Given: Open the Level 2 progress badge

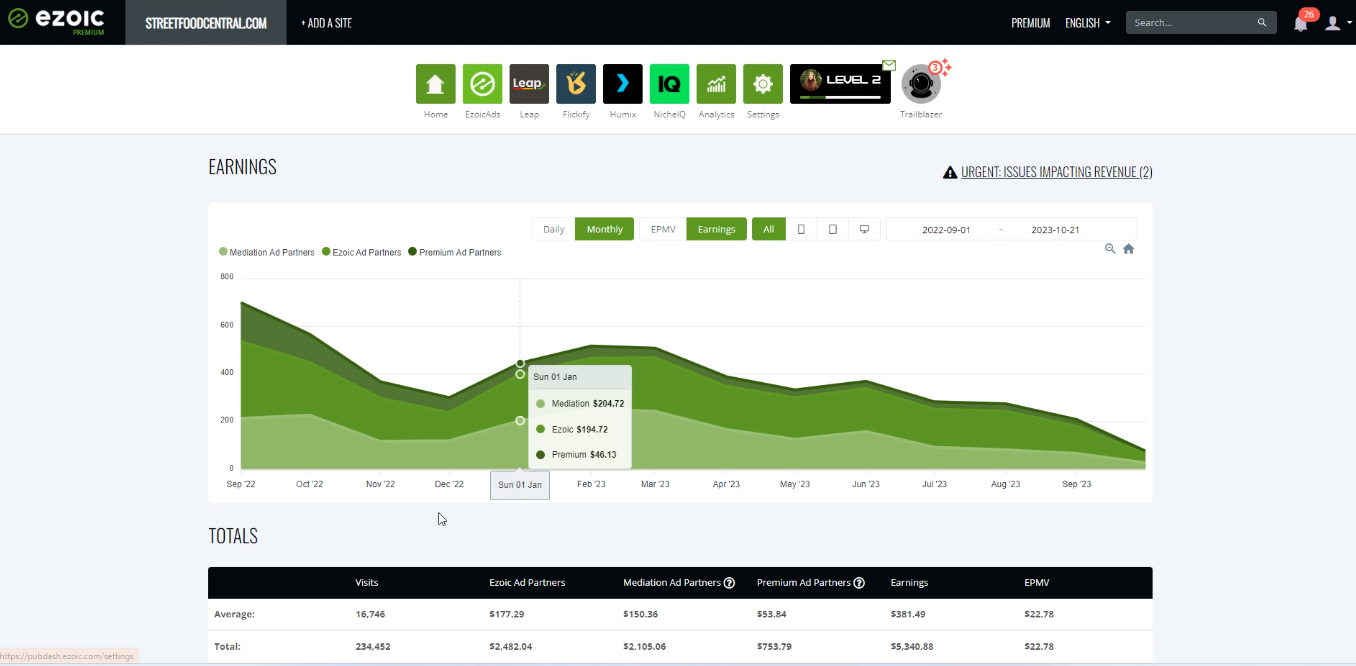Looking at the screenshot, I should tap(840, 84).
